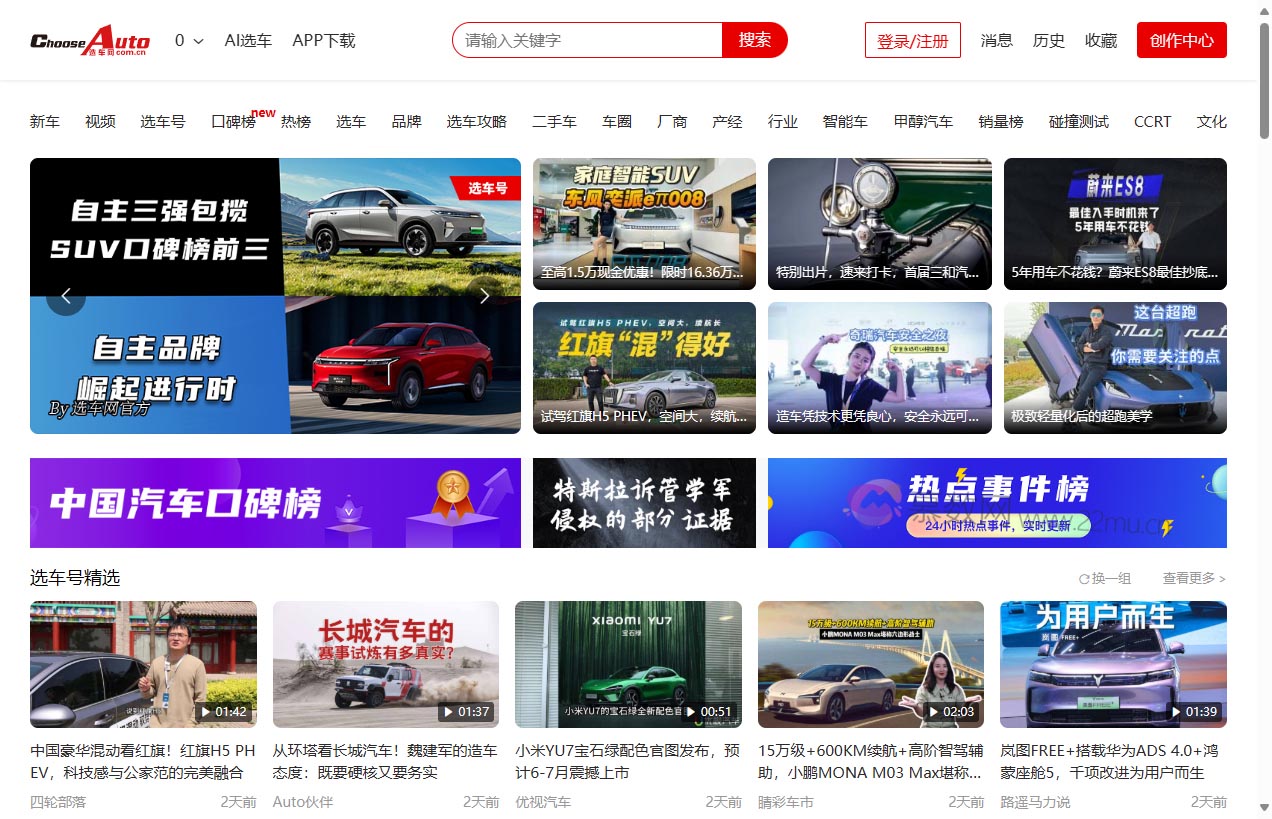The image size is (1272, 819).
Task: Click the refresh icon beside 换一组
Action: (1086, 577)
